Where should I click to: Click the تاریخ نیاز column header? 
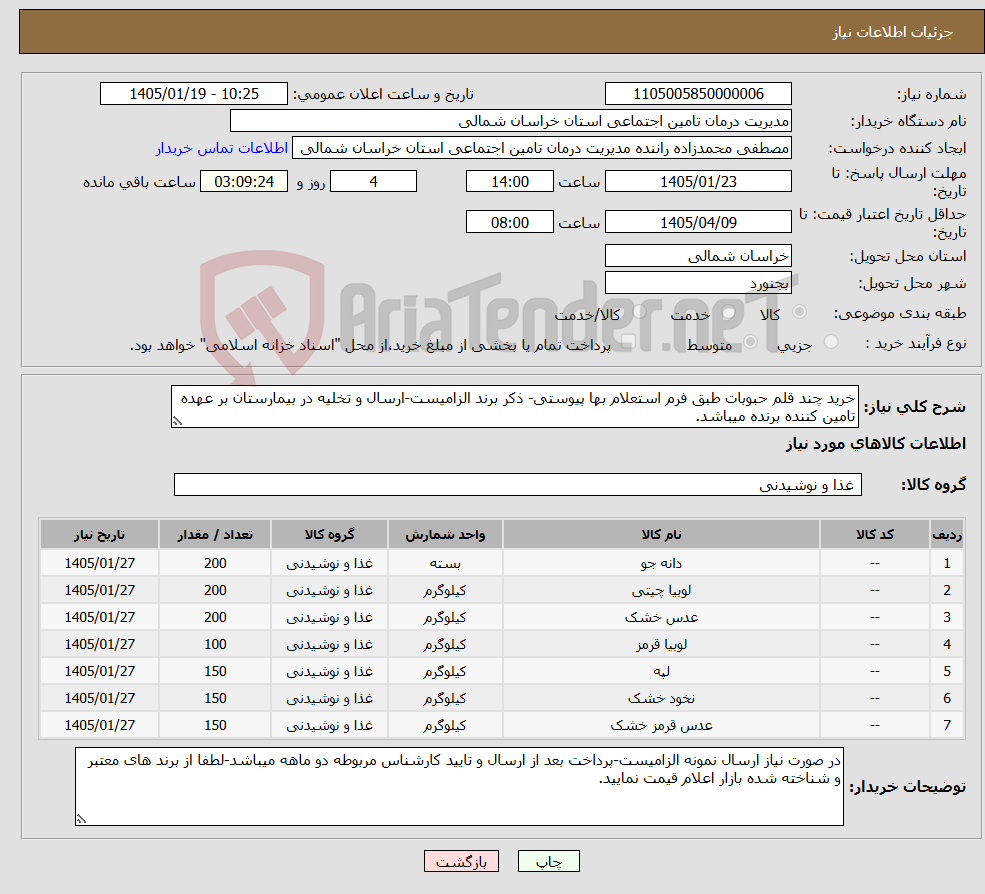click(x=99, y=535)
